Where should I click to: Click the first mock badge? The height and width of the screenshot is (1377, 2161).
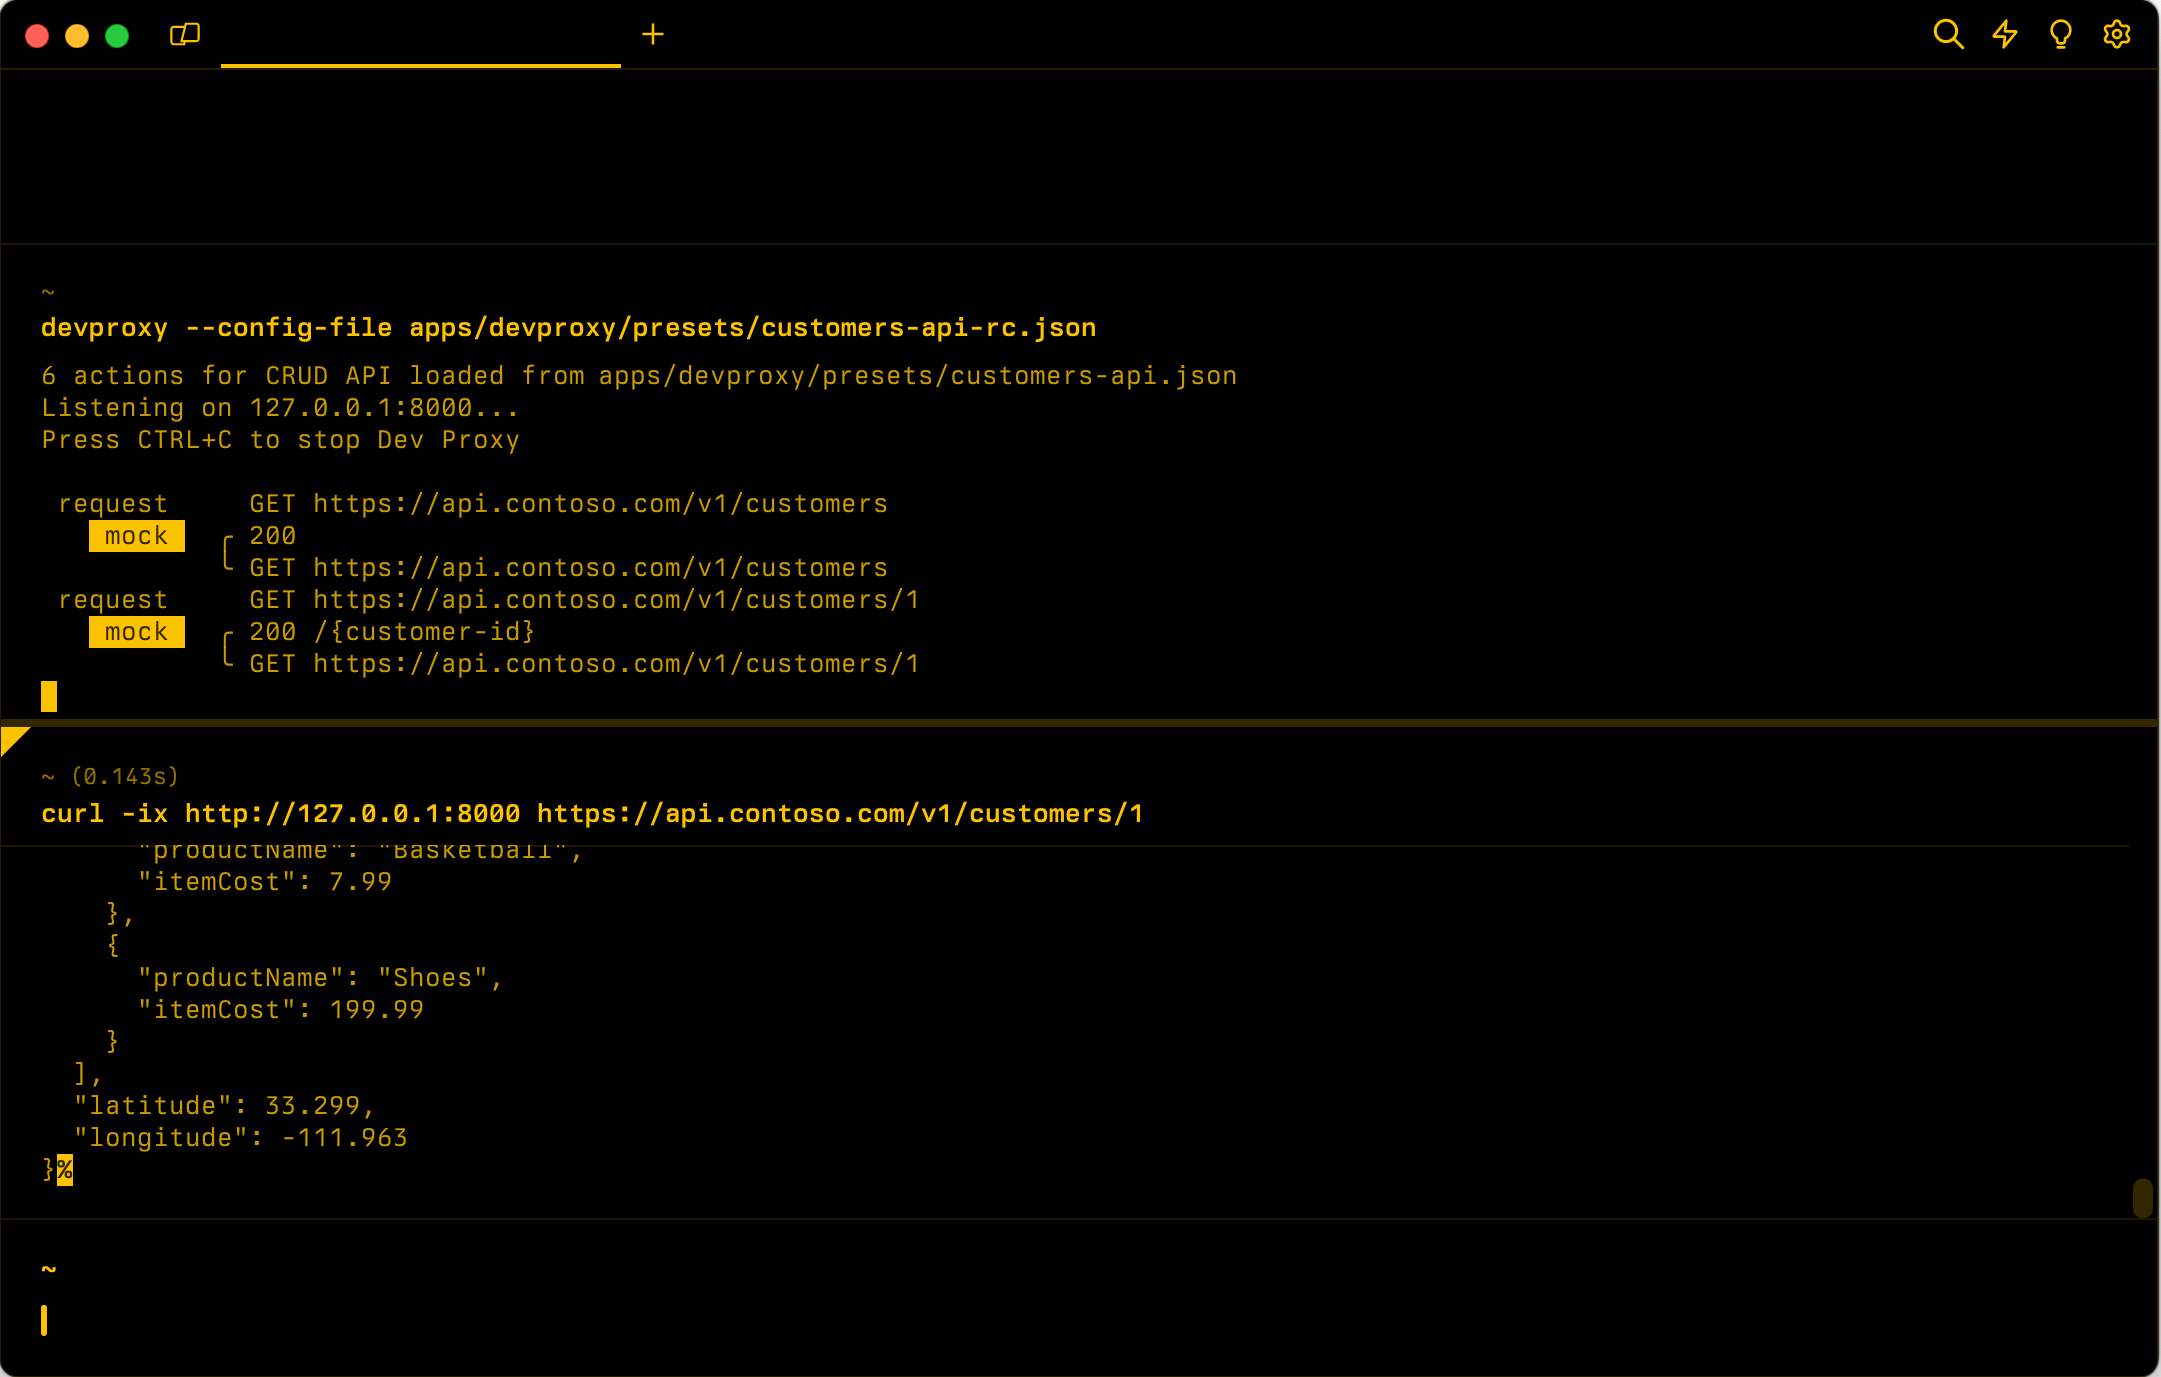[x=136, y=536]
